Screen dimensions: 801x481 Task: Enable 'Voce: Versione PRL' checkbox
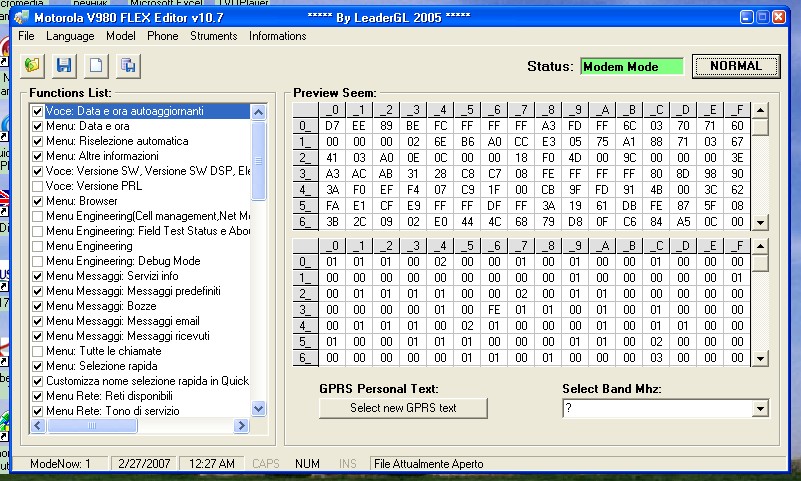(37, 186)
